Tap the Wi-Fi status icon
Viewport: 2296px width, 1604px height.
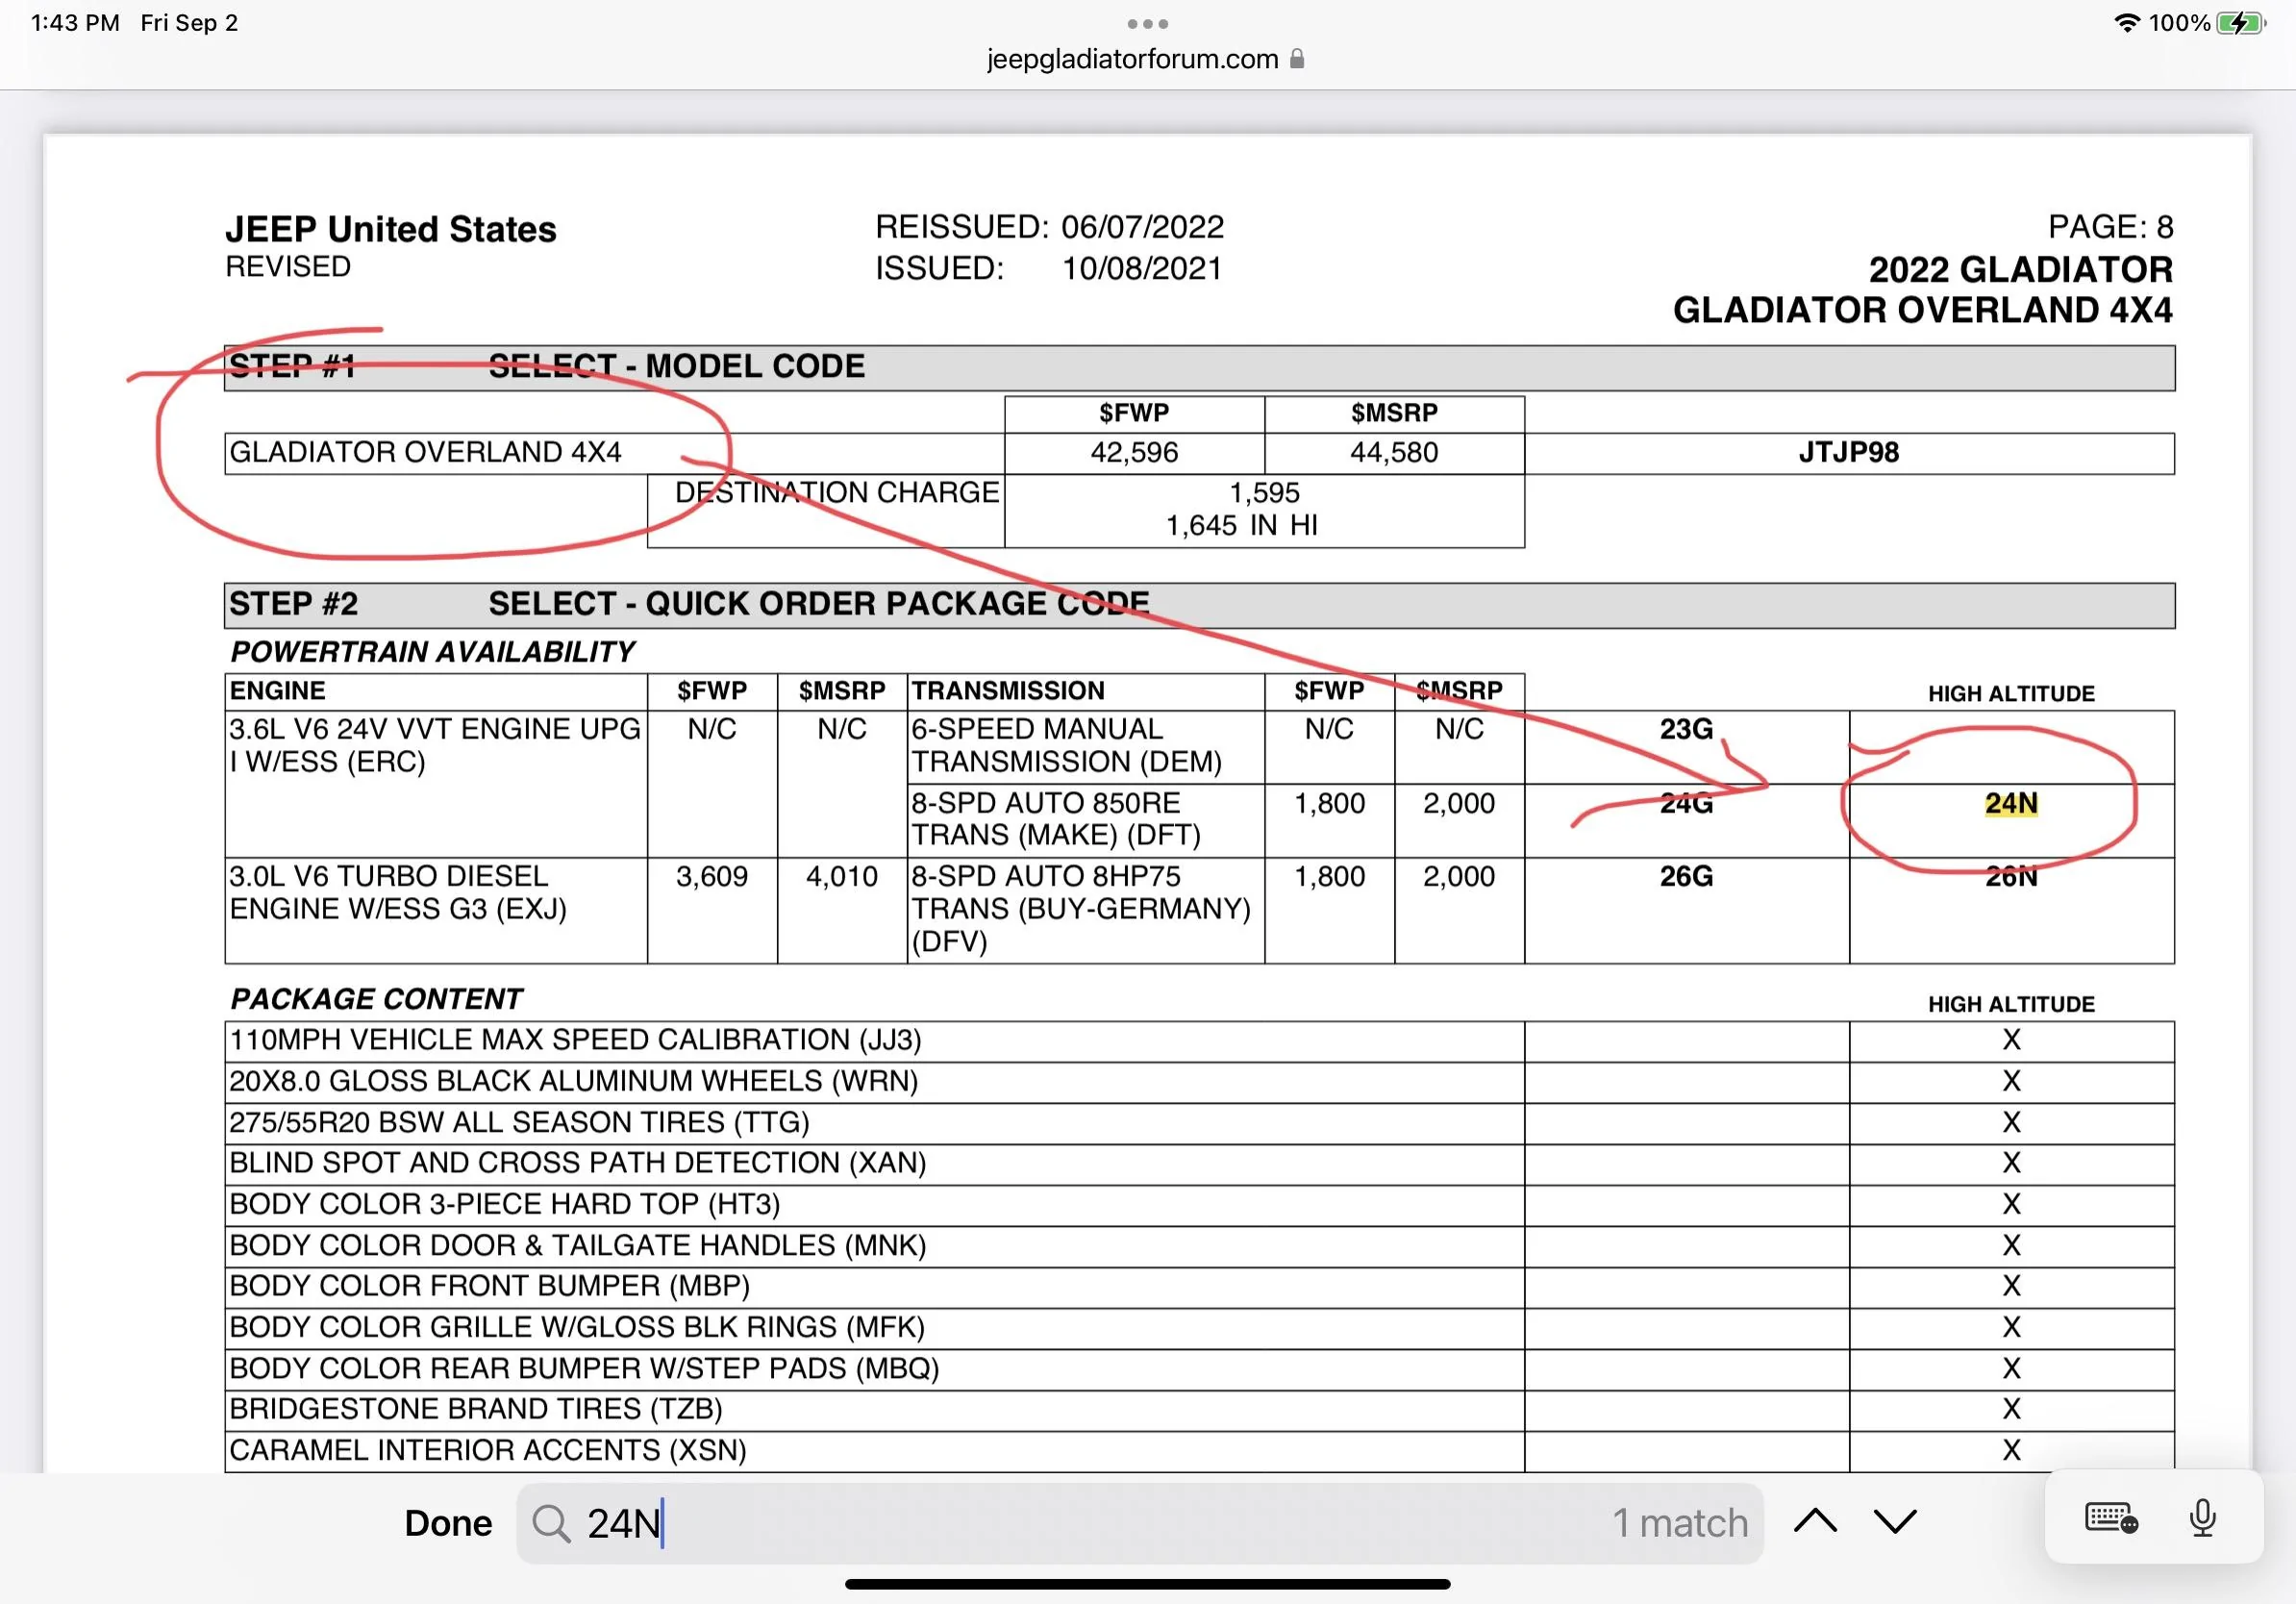[x=2126, y=23]
